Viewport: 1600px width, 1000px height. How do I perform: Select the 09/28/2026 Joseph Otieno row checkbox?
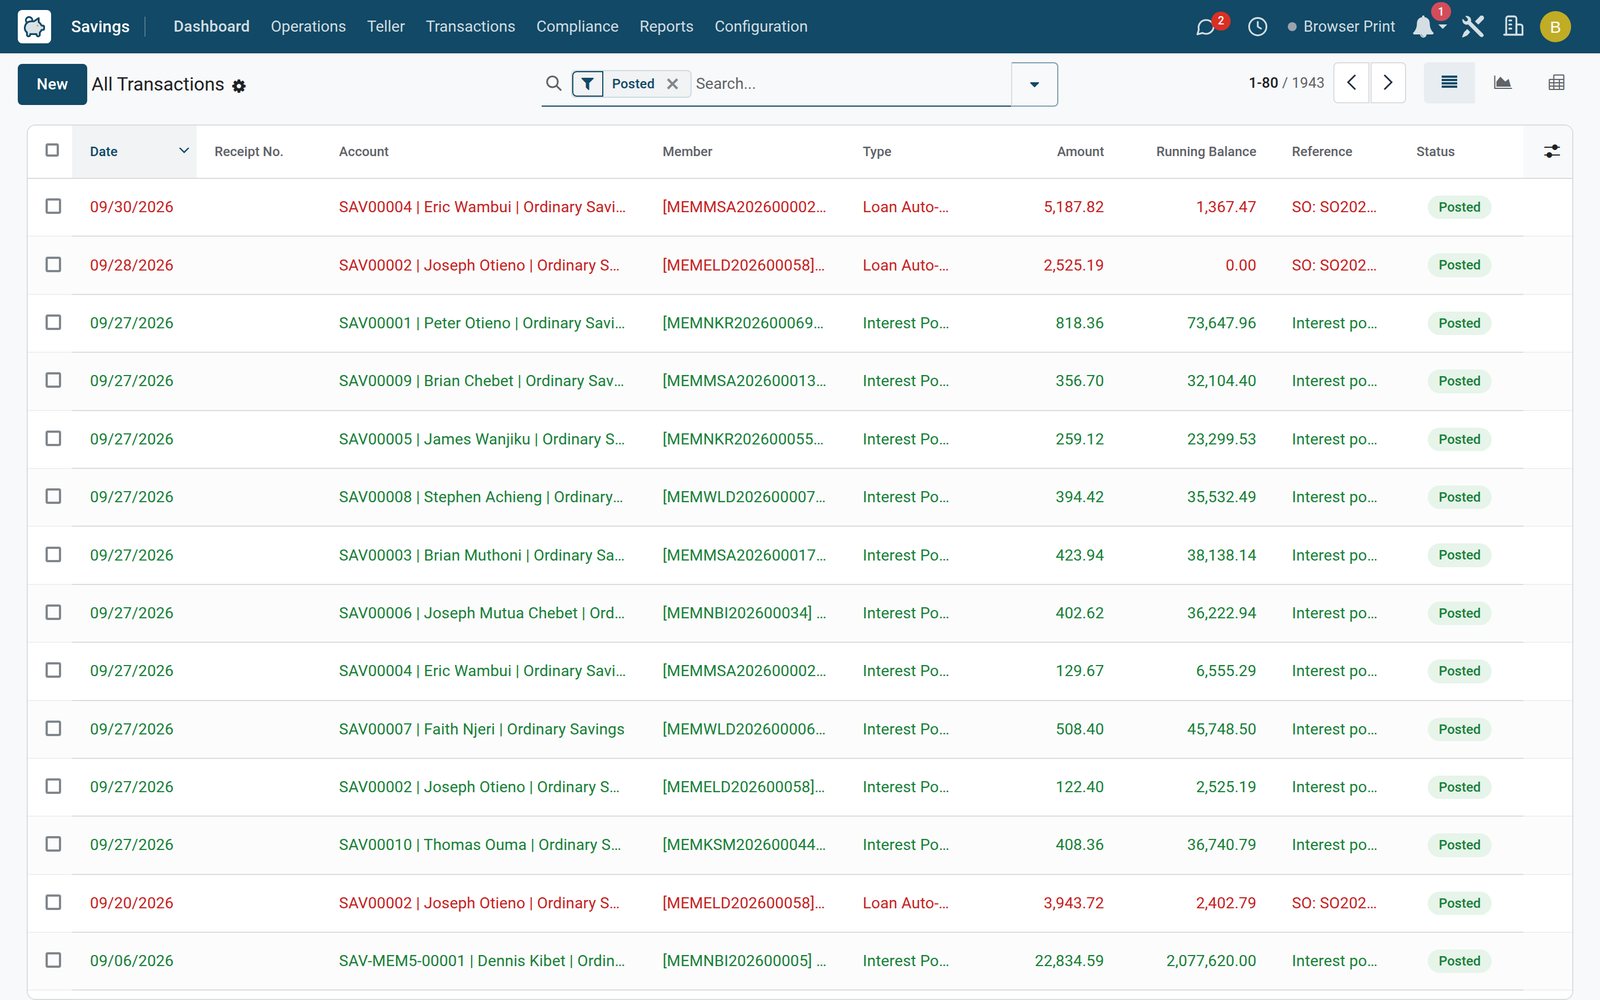[53, 264]
